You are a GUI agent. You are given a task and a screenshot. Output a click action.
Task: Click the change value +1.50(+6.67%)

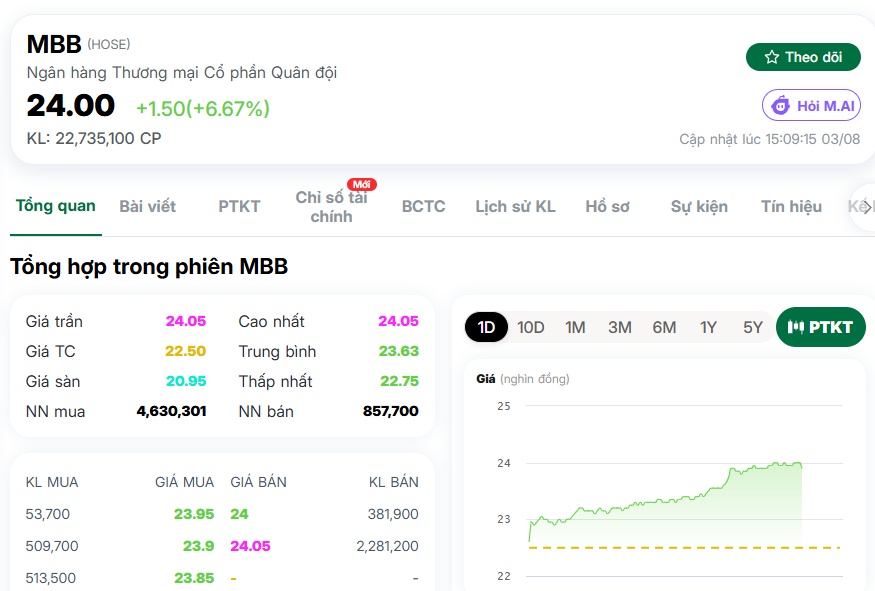pyautogui.click(x=203, y=108)
